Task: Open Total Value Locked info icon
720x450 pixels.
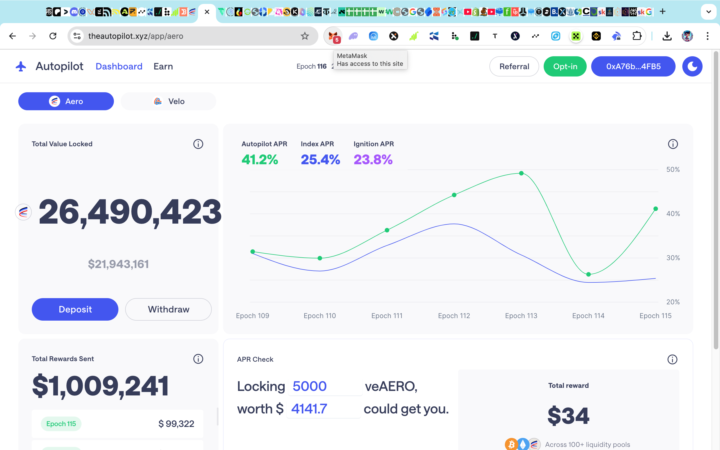Action: click(x=198, y=144)
